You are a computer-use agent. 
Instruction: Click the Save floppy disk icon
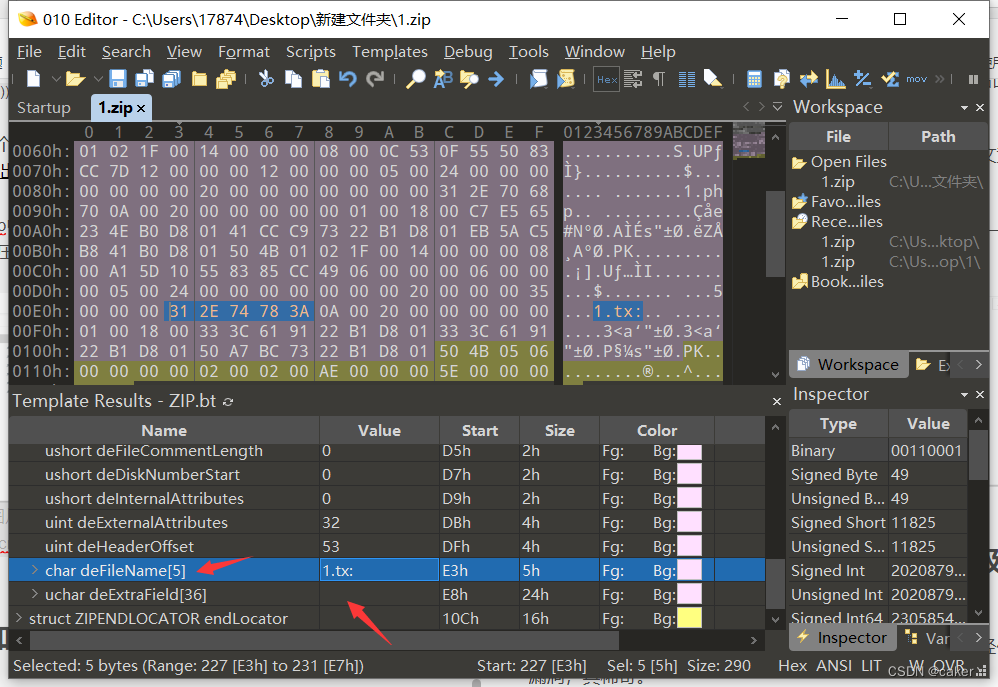tap(118, 79)
